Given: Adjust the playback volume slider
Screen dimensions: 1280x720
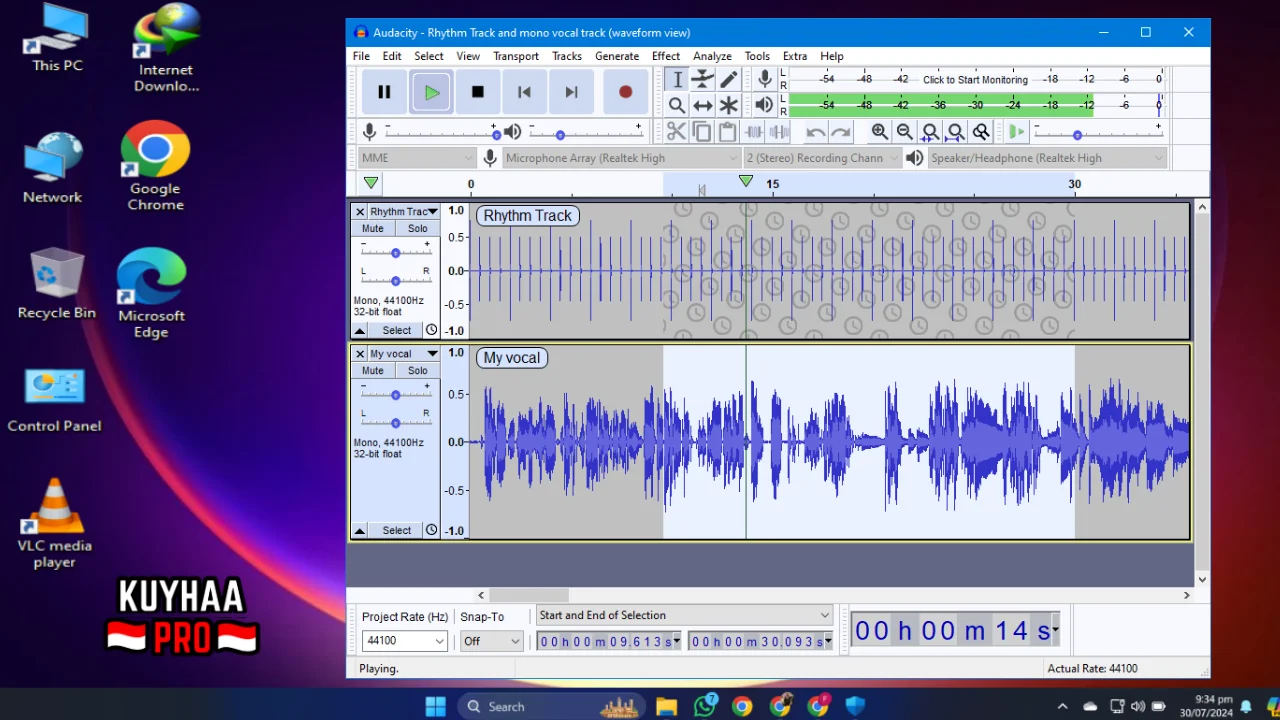Looking at the screenshot, I should (586, 133).
